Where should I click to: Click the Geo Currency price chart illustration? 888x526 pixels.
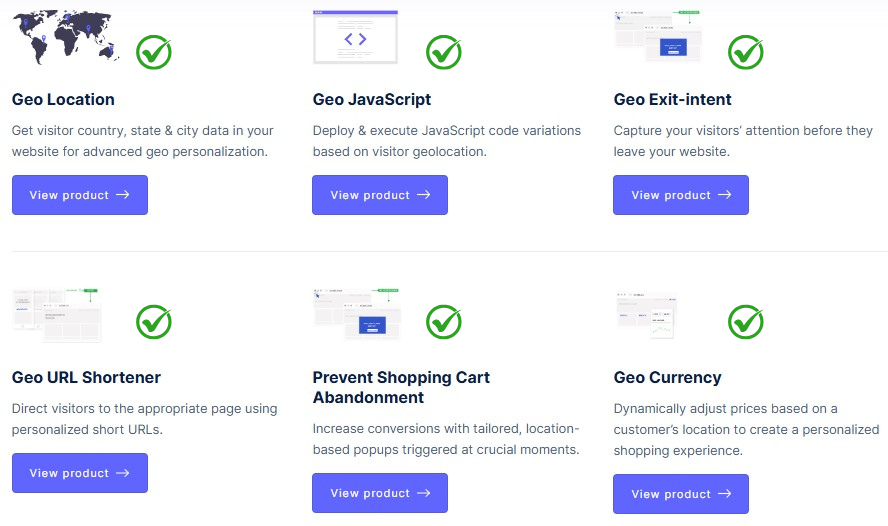pos(647,316)
